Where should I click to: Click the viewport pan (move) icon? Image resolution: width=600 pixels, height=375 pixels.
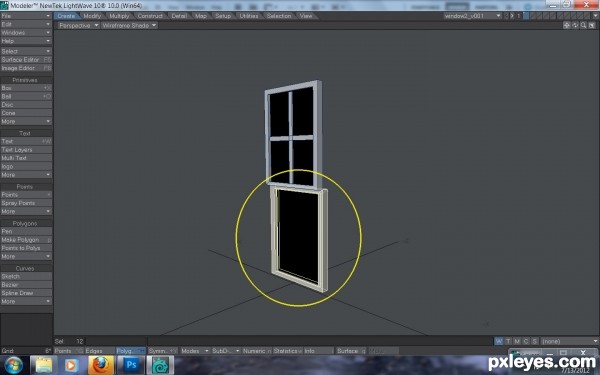567,25
